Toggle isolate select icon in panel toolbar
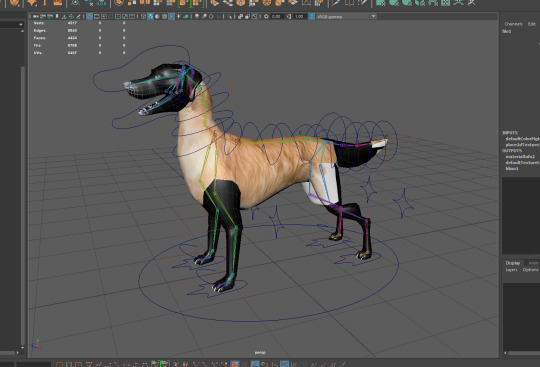 (x=230, y=17)
